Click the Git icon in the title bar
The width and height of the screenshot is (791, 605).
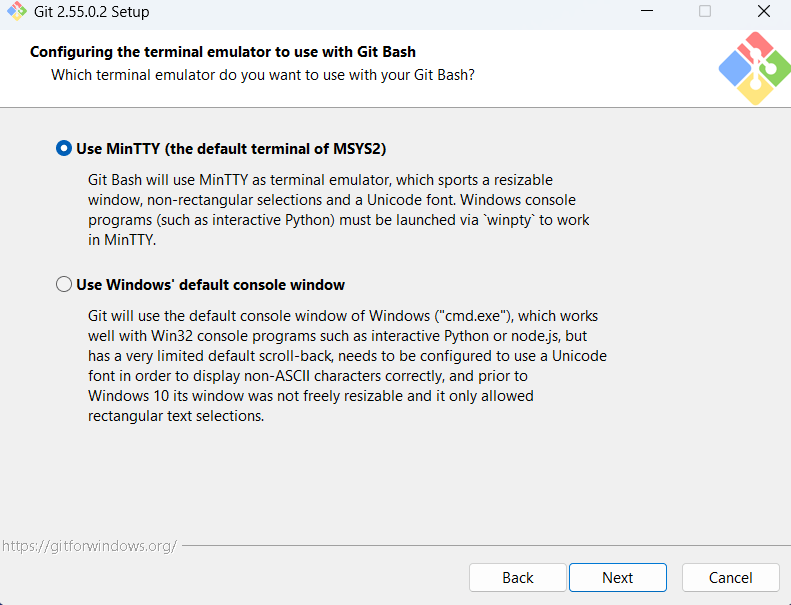17,11
